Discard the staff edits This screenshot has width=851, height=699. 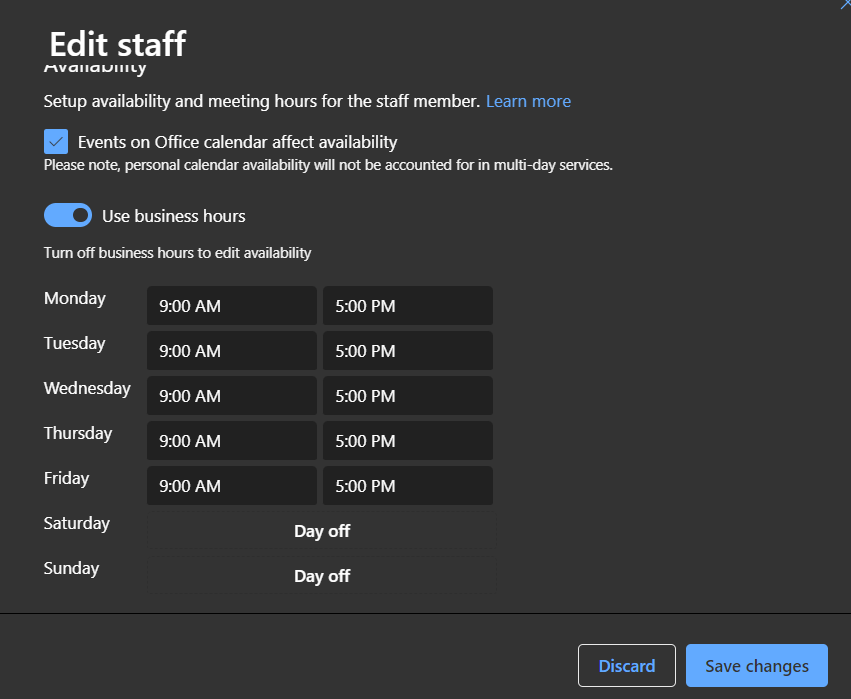click(627, 666)
